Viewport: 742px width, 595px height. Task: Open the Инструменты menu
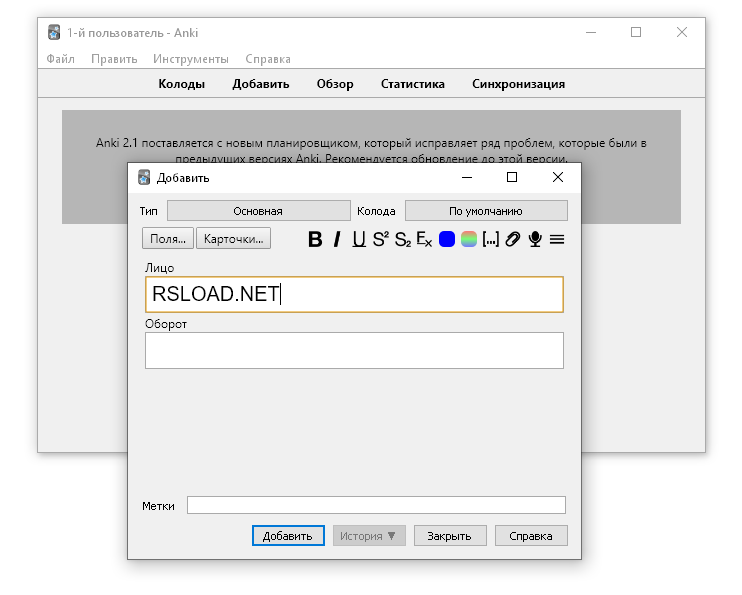click(x=191, y=59)
